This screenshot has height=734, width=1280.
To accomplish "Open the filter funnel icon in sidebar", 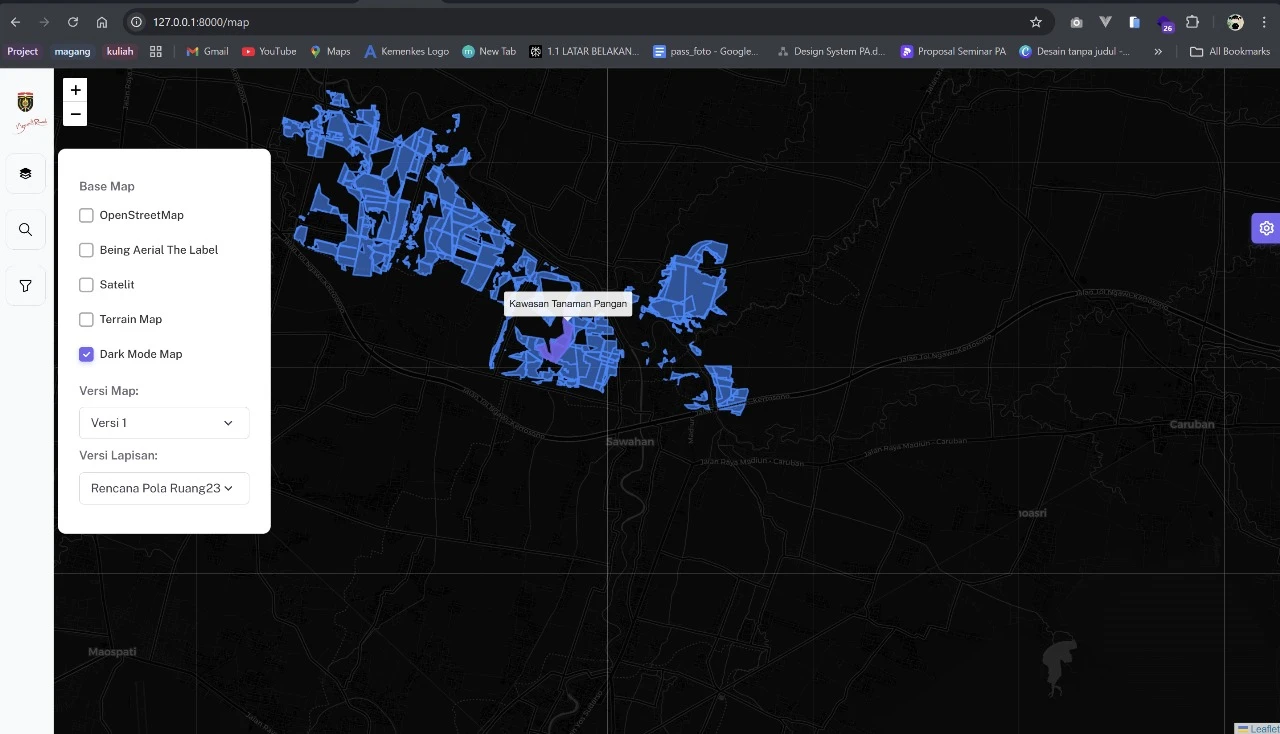I will tap(26, 286).
